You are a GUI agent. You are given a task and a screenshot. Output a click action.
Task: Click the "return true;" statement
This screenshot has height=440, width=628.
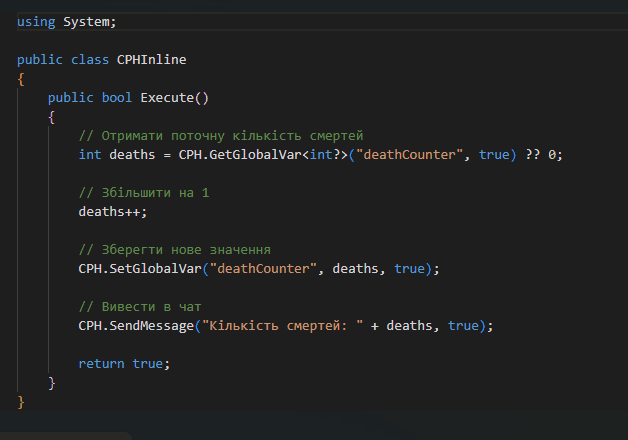pos(124,364)
